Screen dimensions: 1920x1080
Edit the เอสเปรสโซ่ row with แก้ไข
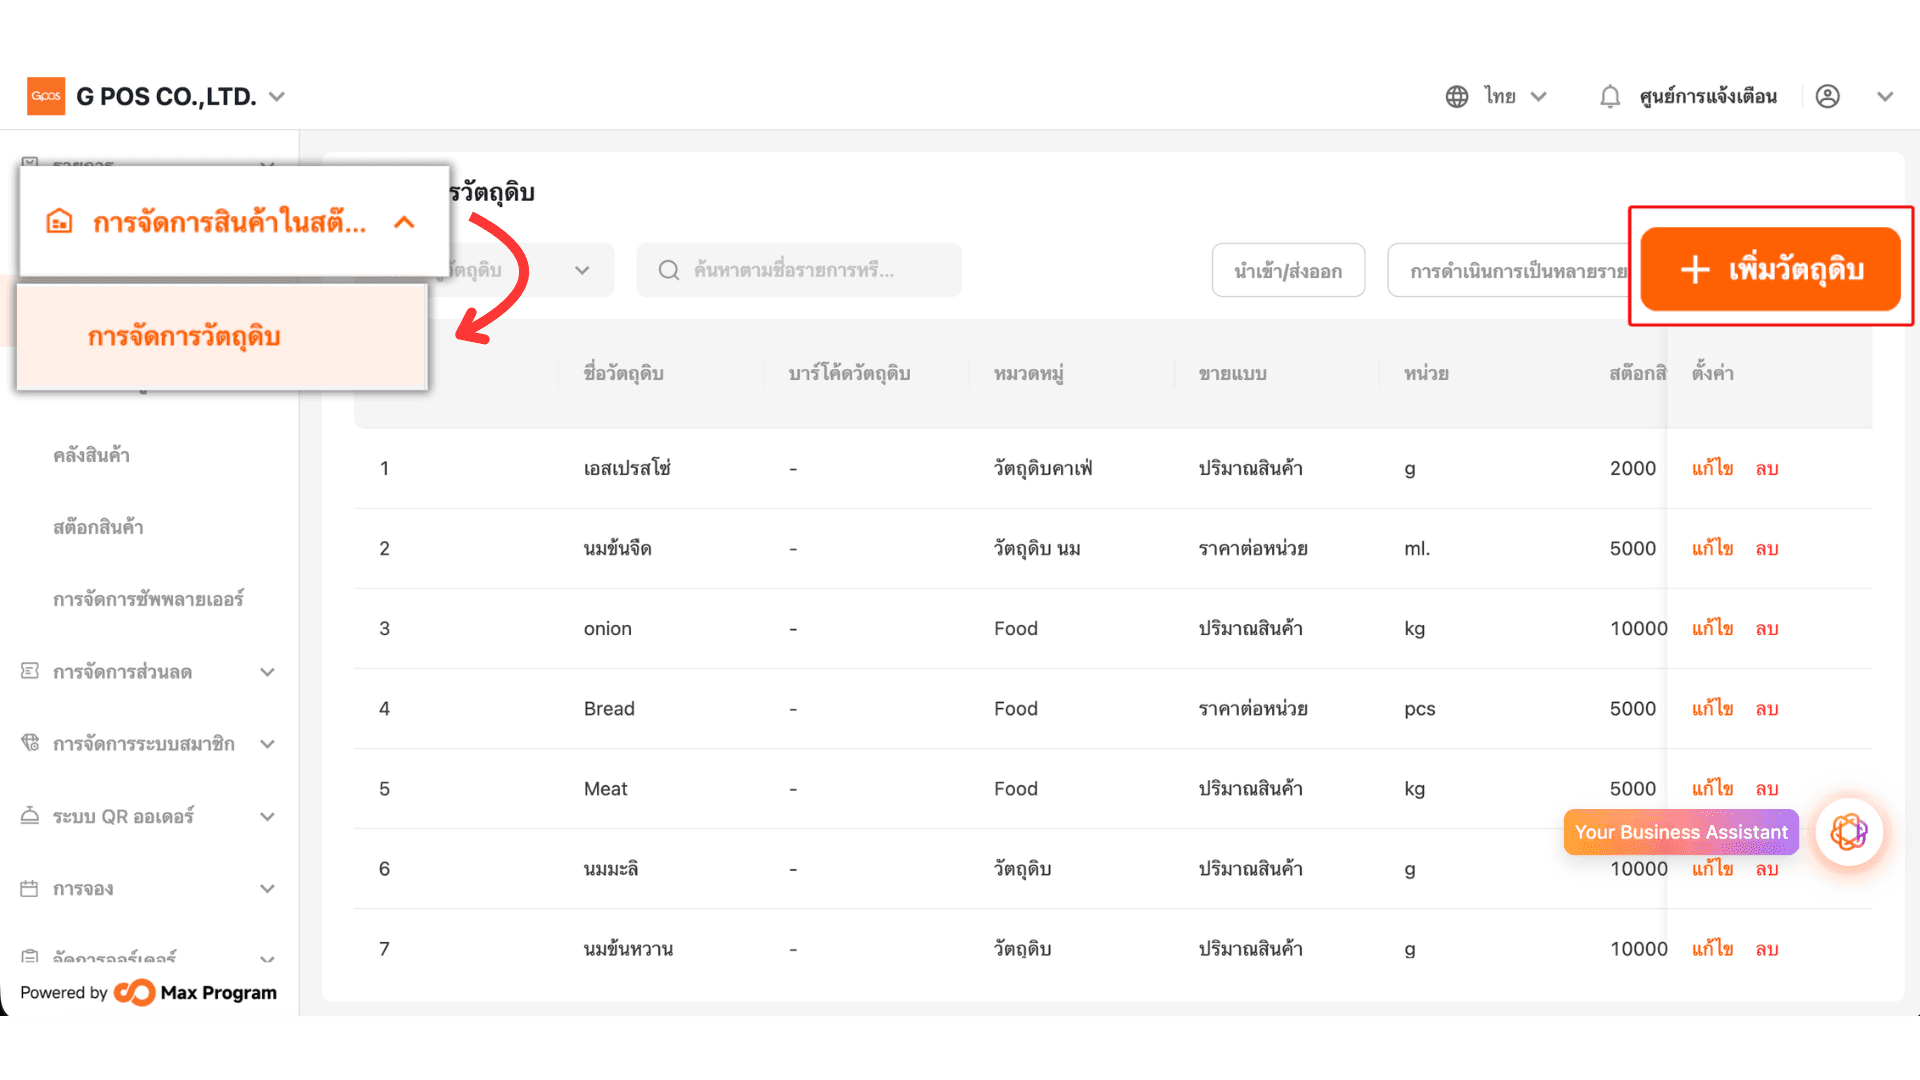coord(1712,468)
